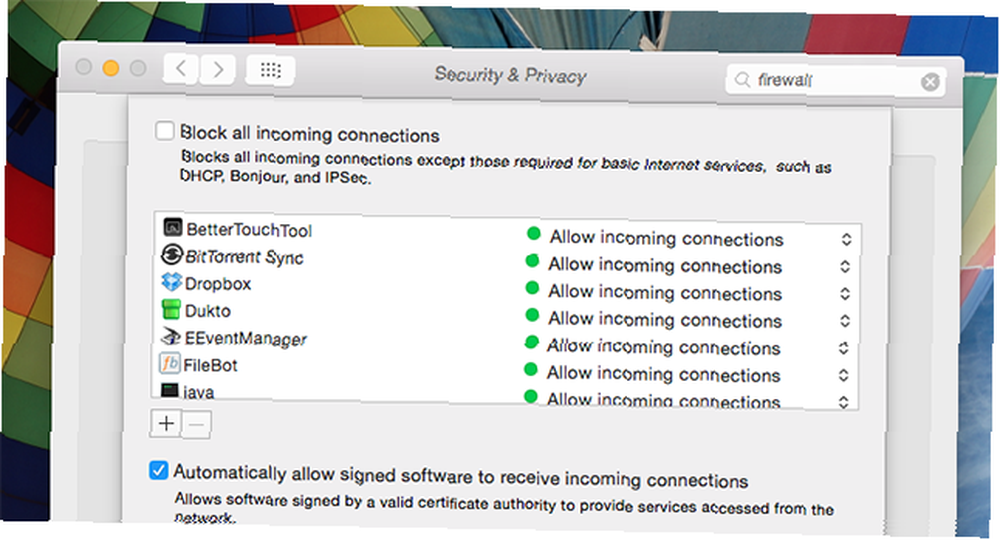The height and width of the screenshot is (540, 1000).
Task: Go back with the left arrow
Action: pos(181,68)
